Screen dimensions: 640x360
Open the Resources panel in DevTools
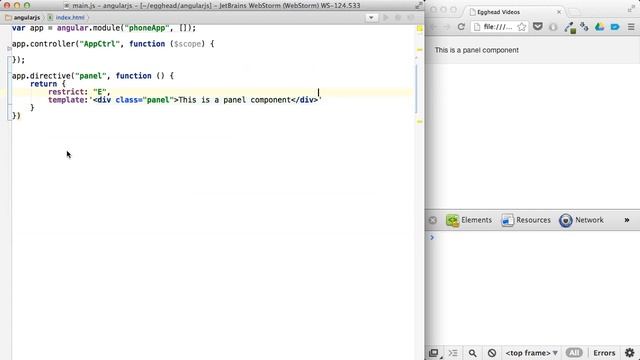pyautogui.click(x=526, y=220)
